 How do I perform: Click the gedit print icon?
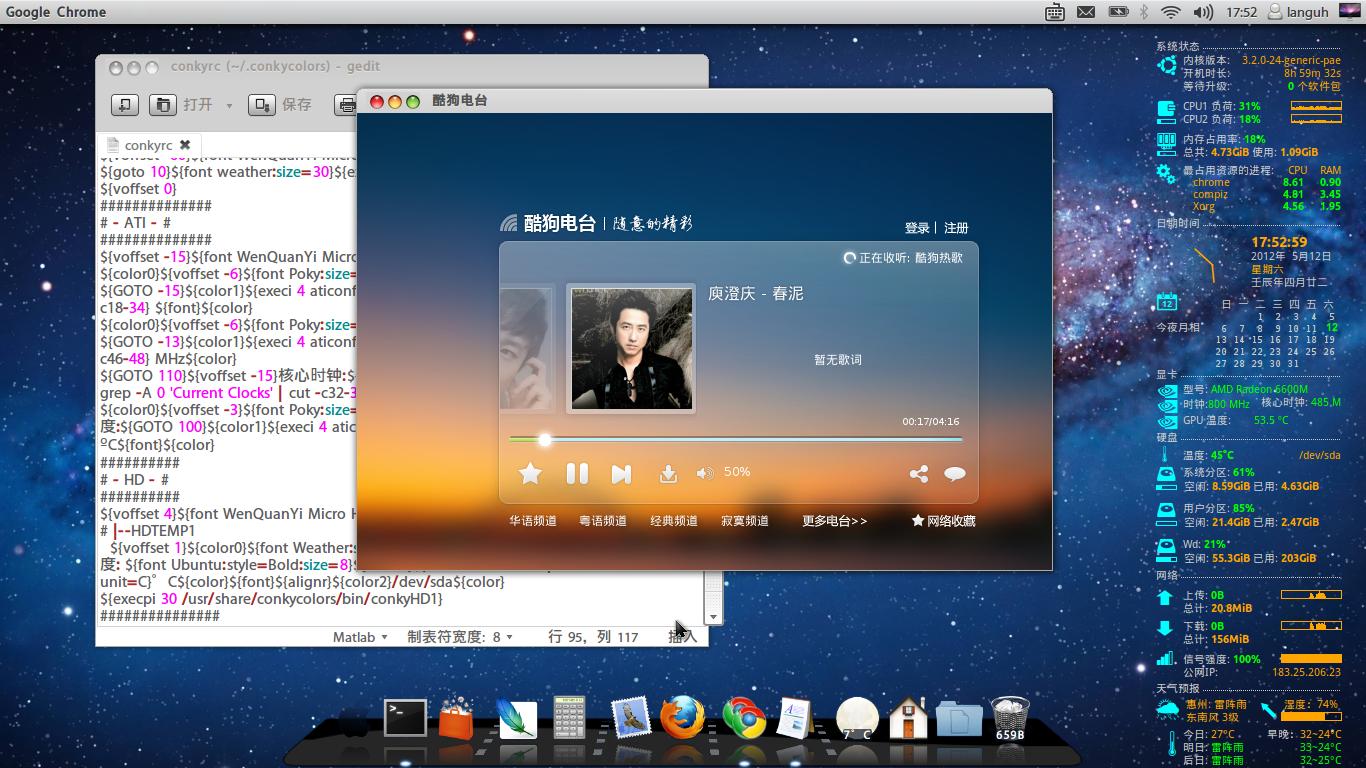(x=346, y=104)
